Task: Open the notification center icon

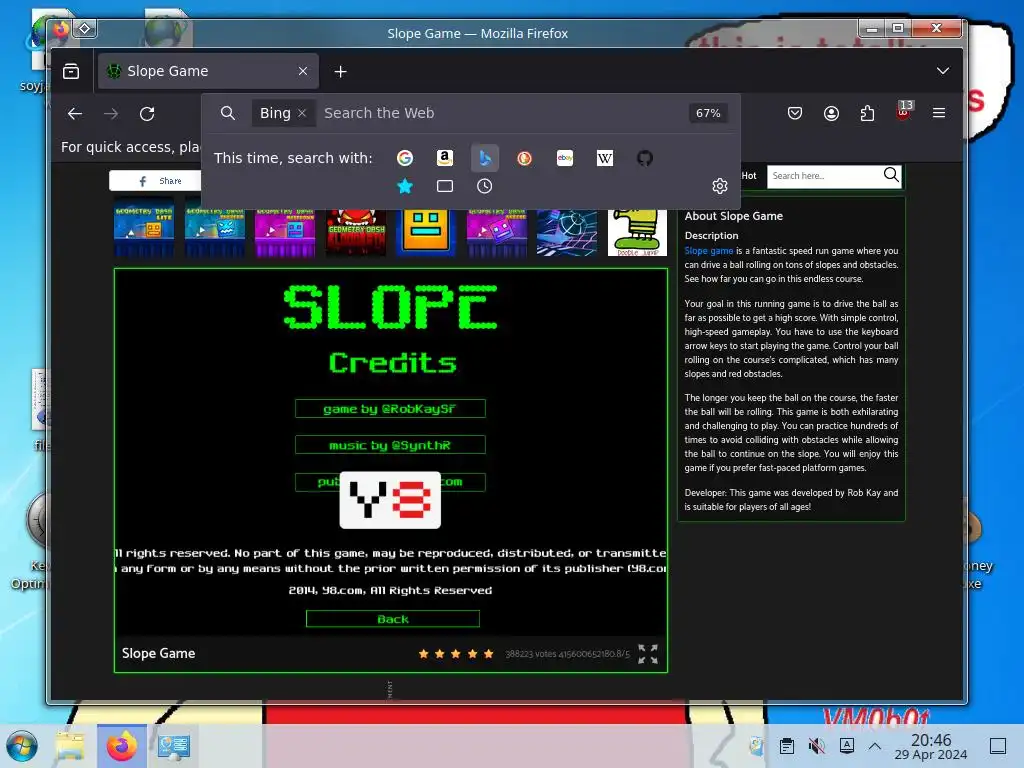Action: [x=997, y=746]
